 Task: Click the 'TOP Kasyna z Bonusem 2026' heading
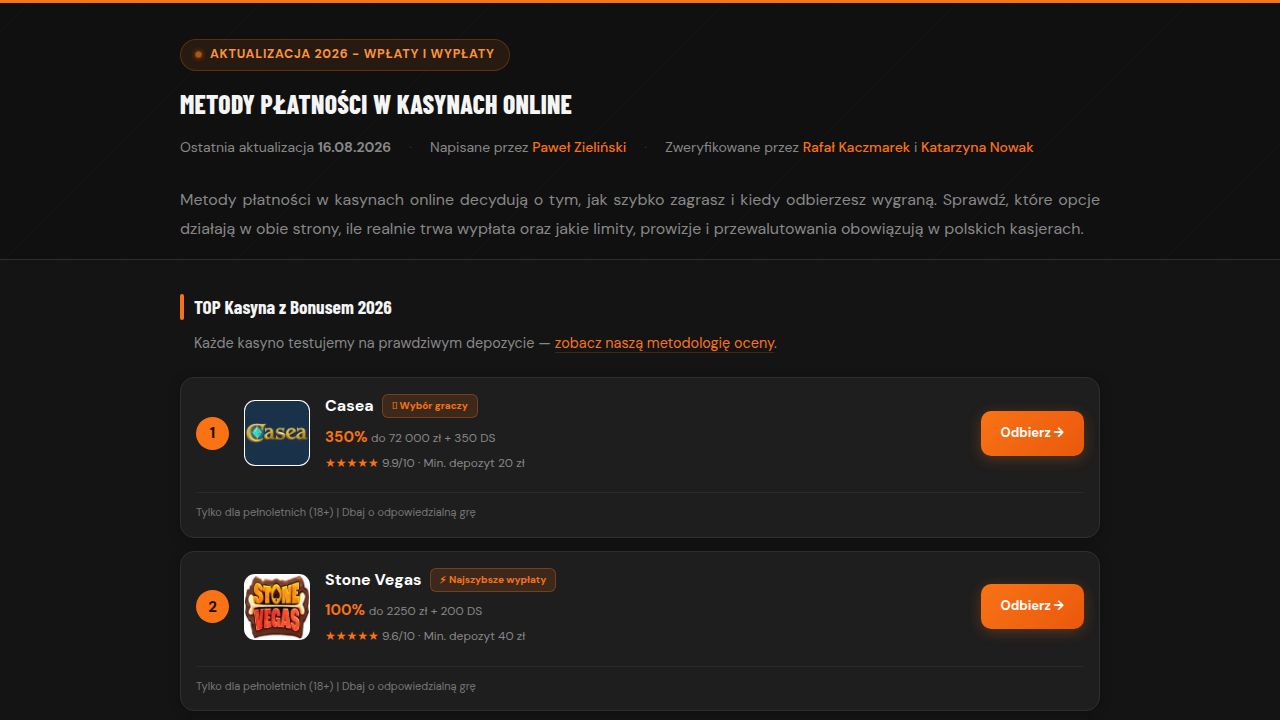pos(293,307)
